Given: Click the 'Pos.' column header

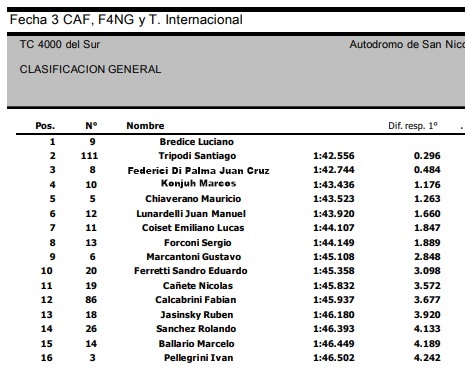Looking at the screenshot, I should 45,126.
